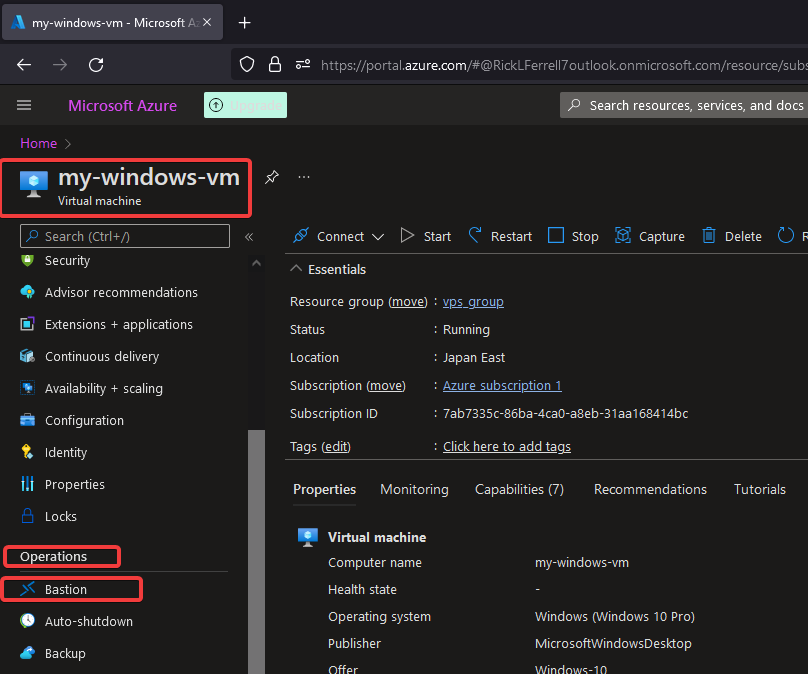Click the Delete trash icon
The width and height of the screenshot is (808, 674).
(709, 235)
